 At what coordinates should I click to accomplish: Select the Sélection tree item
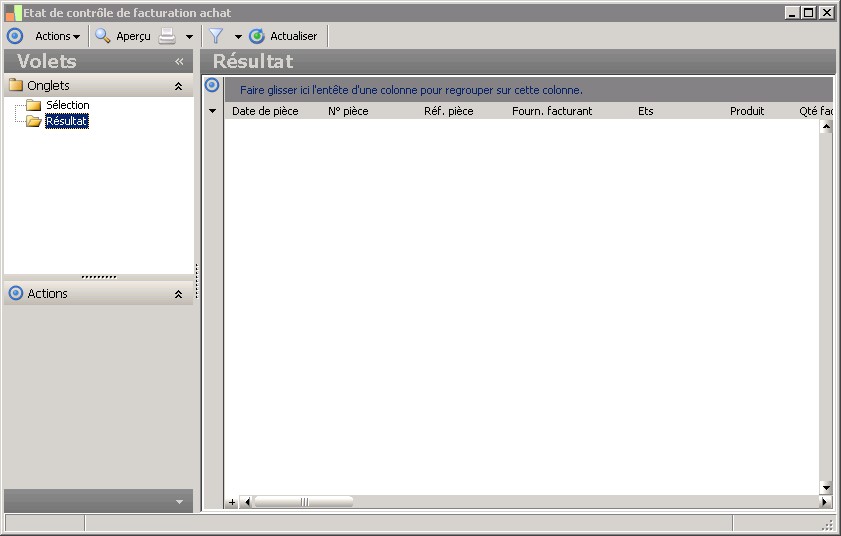pyautogui.click(x=68, y=105)
